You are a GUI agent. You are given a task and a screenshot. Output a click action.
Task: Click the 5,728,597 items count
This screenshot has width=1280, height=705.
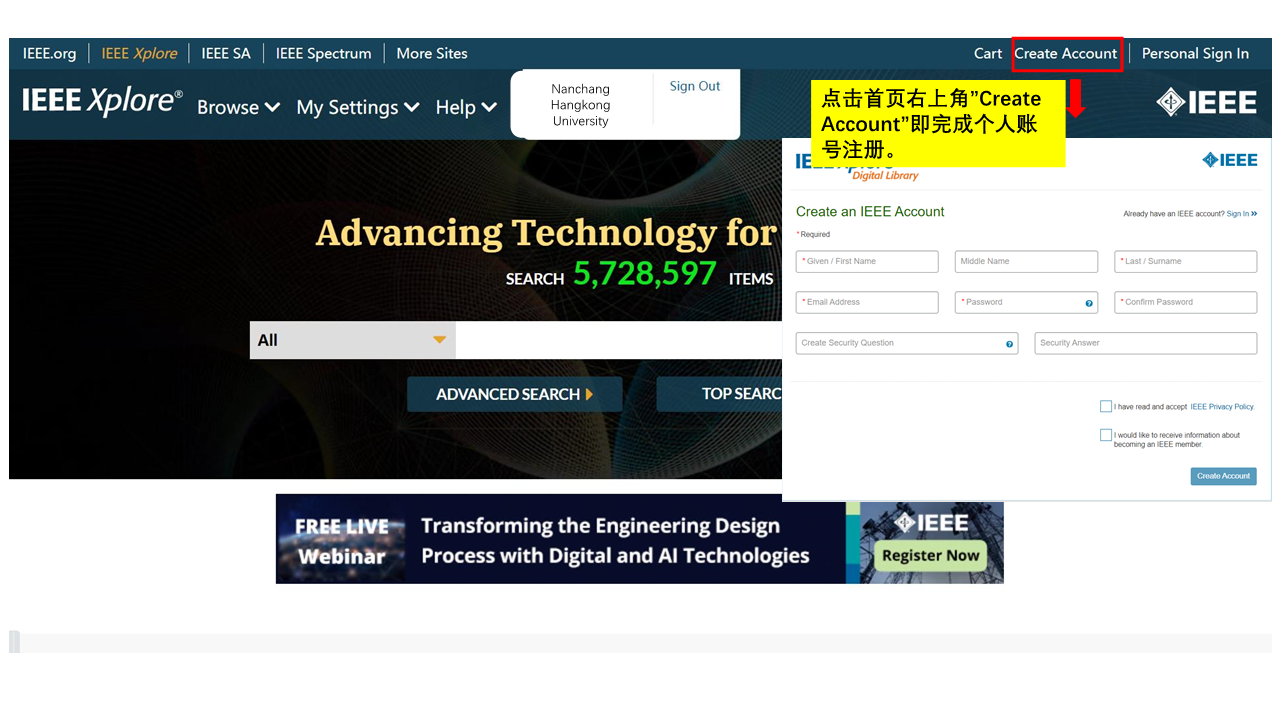pyautogui.click(x=645, y=273)
